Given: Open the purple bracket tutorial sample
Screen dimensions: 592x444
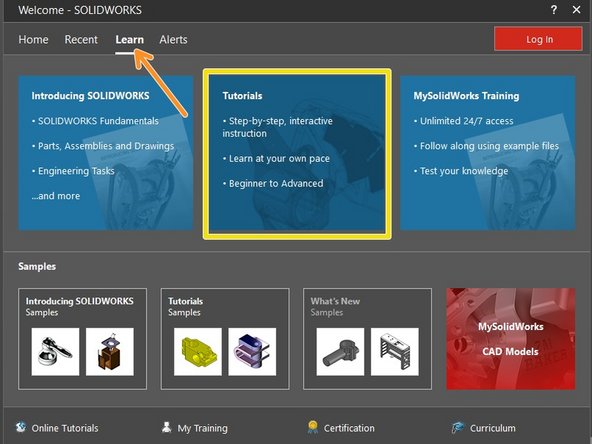Looking at the screenshot, I should pos(252,352).
